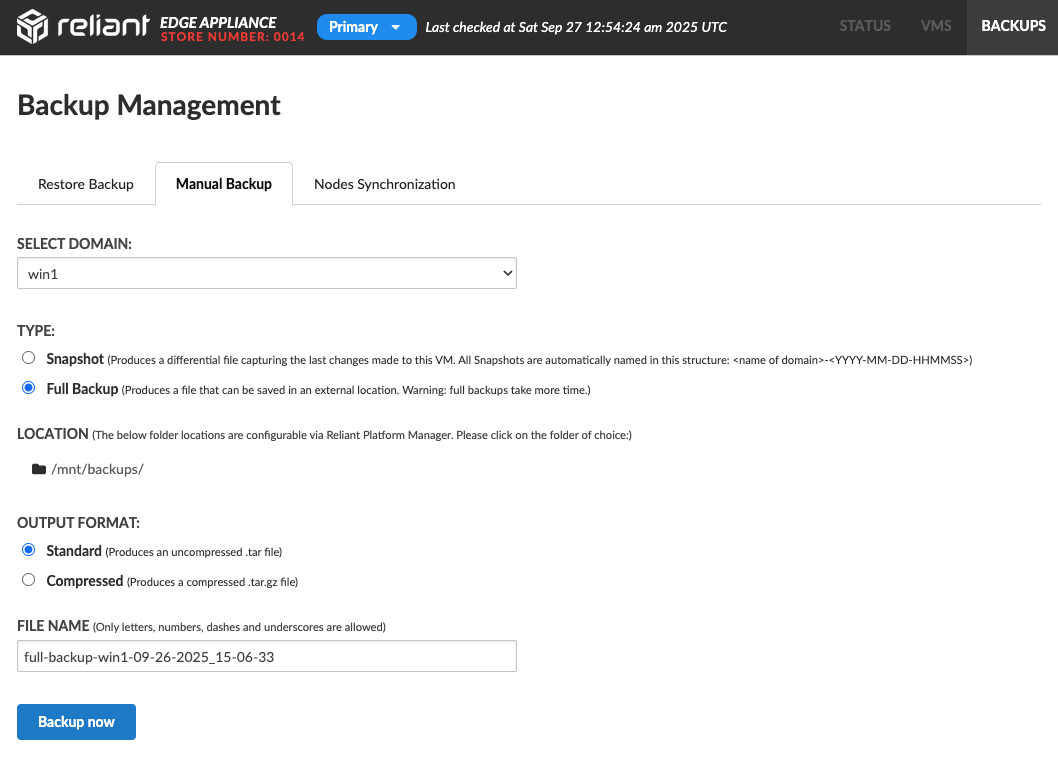Go to the VMS page
Viewport: 1058px width, 762px height.
(x=936, y=26)
